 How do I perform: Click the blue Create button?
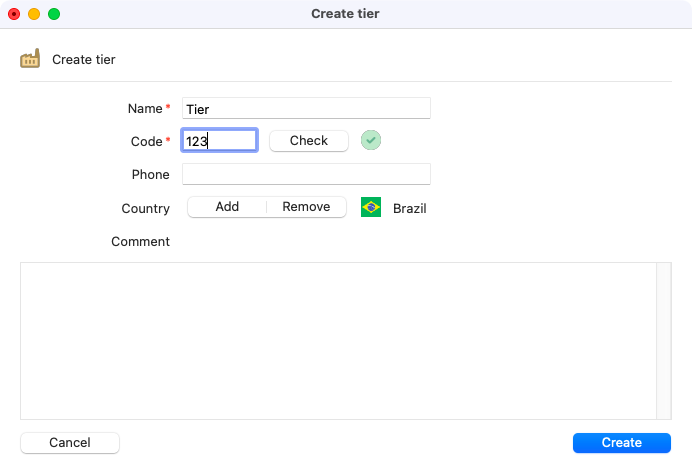[x=622, y=442]
